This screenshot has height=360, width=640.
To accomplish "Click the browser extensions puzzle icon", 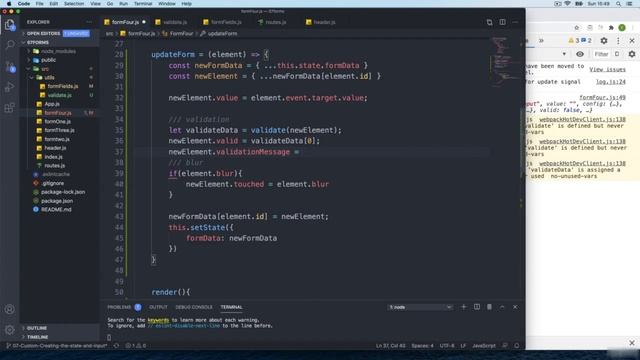I will 611,28.
